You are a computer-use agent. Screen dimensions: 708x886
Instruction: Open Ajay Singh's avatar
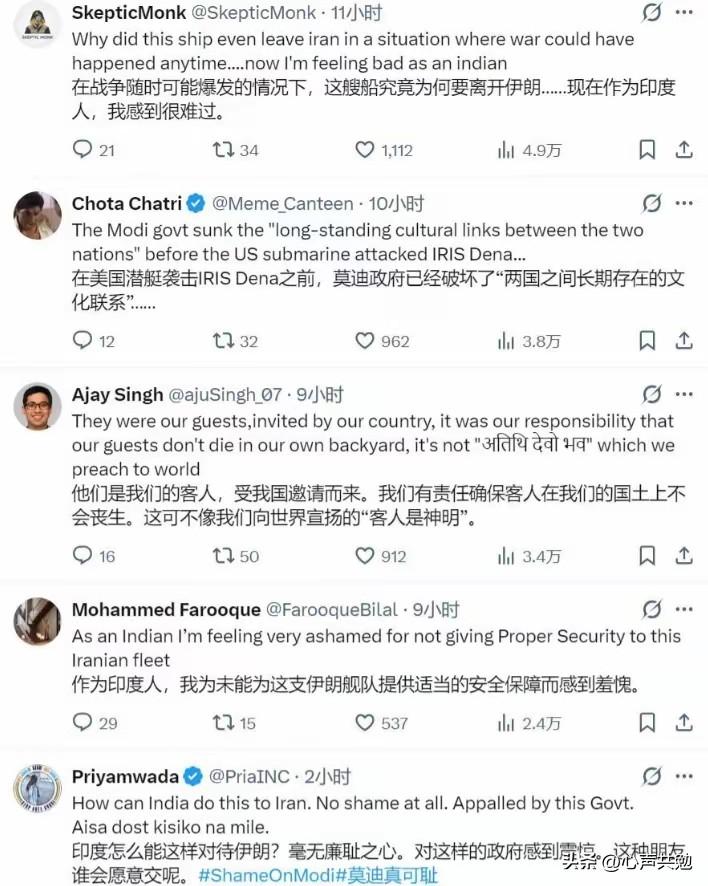pyautogui.click(x=37, y=407)
